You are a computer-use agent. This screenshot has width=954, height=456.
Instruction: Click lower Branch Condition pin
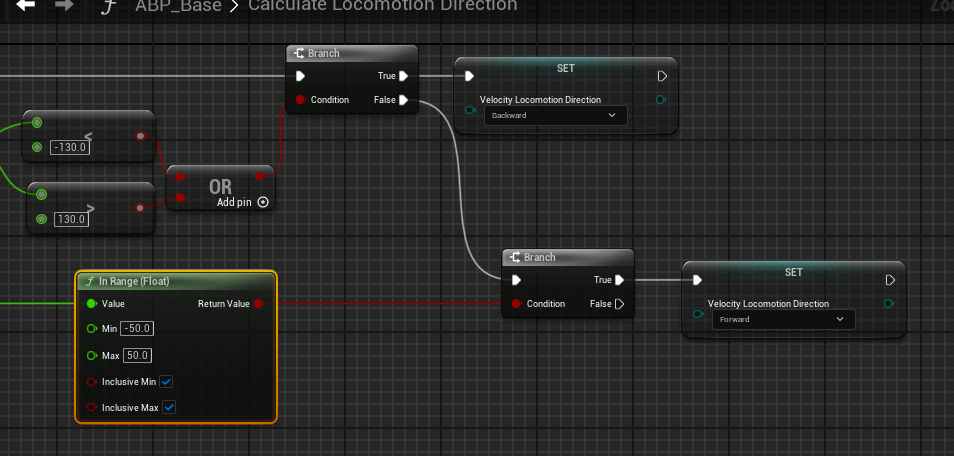coord(516,304)
